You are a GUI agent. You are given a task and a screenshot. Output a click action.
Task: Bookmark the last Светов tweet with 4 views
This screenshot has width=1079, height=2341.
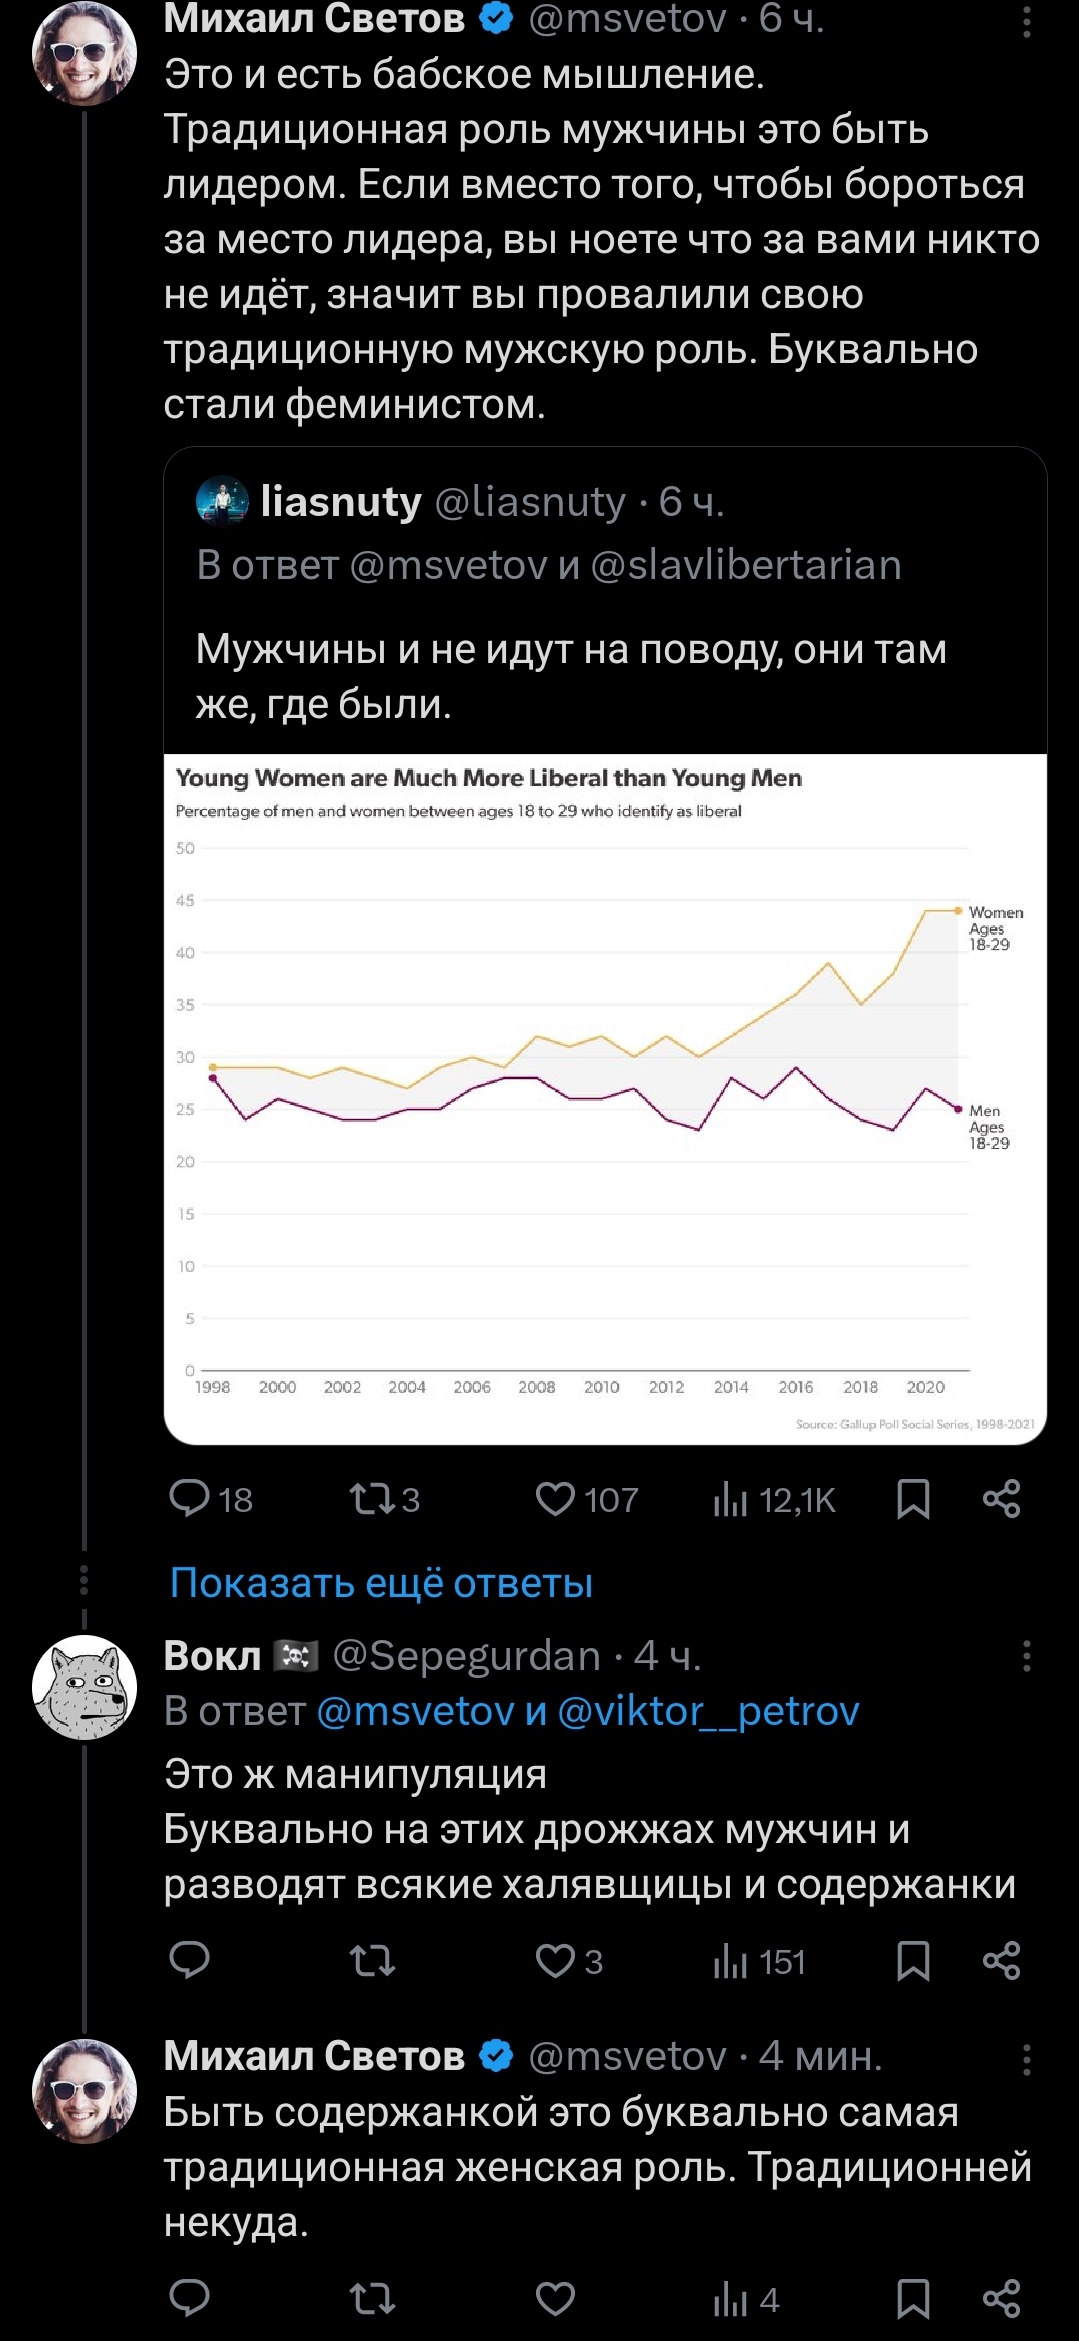(x=913, y=2299)
